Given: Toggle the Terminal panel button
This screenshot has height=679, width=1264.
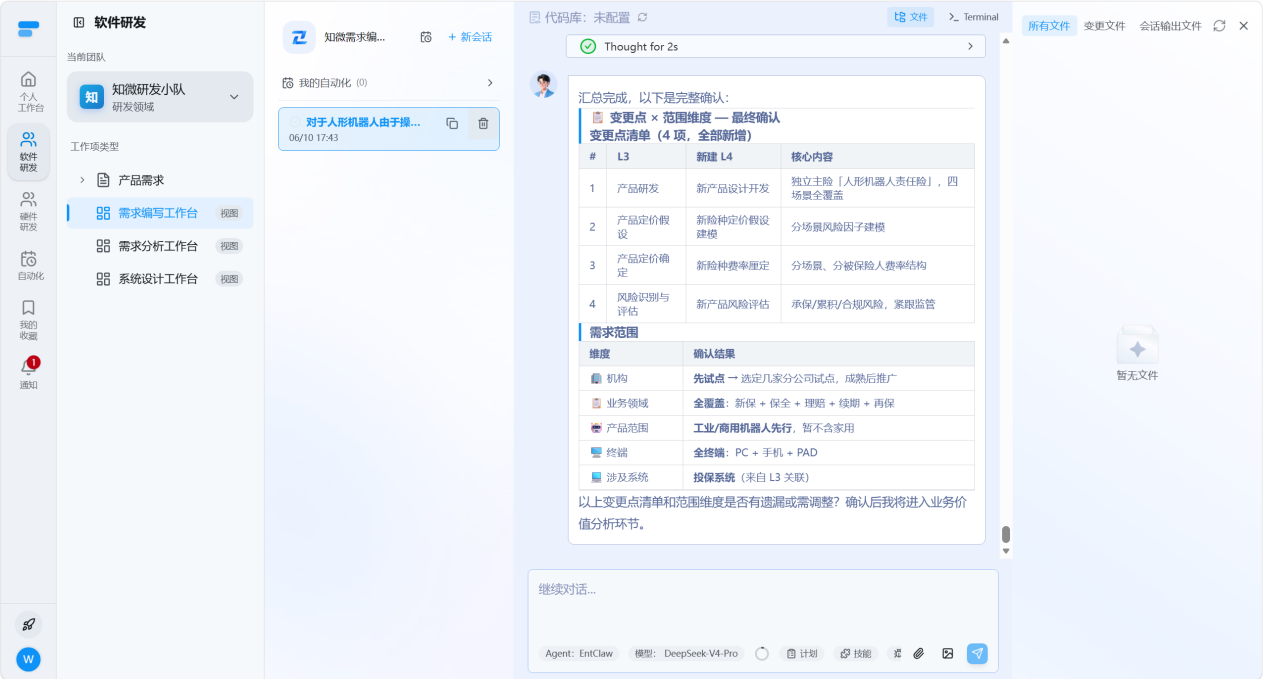Looking at the screenshot, I should point(973,17).
